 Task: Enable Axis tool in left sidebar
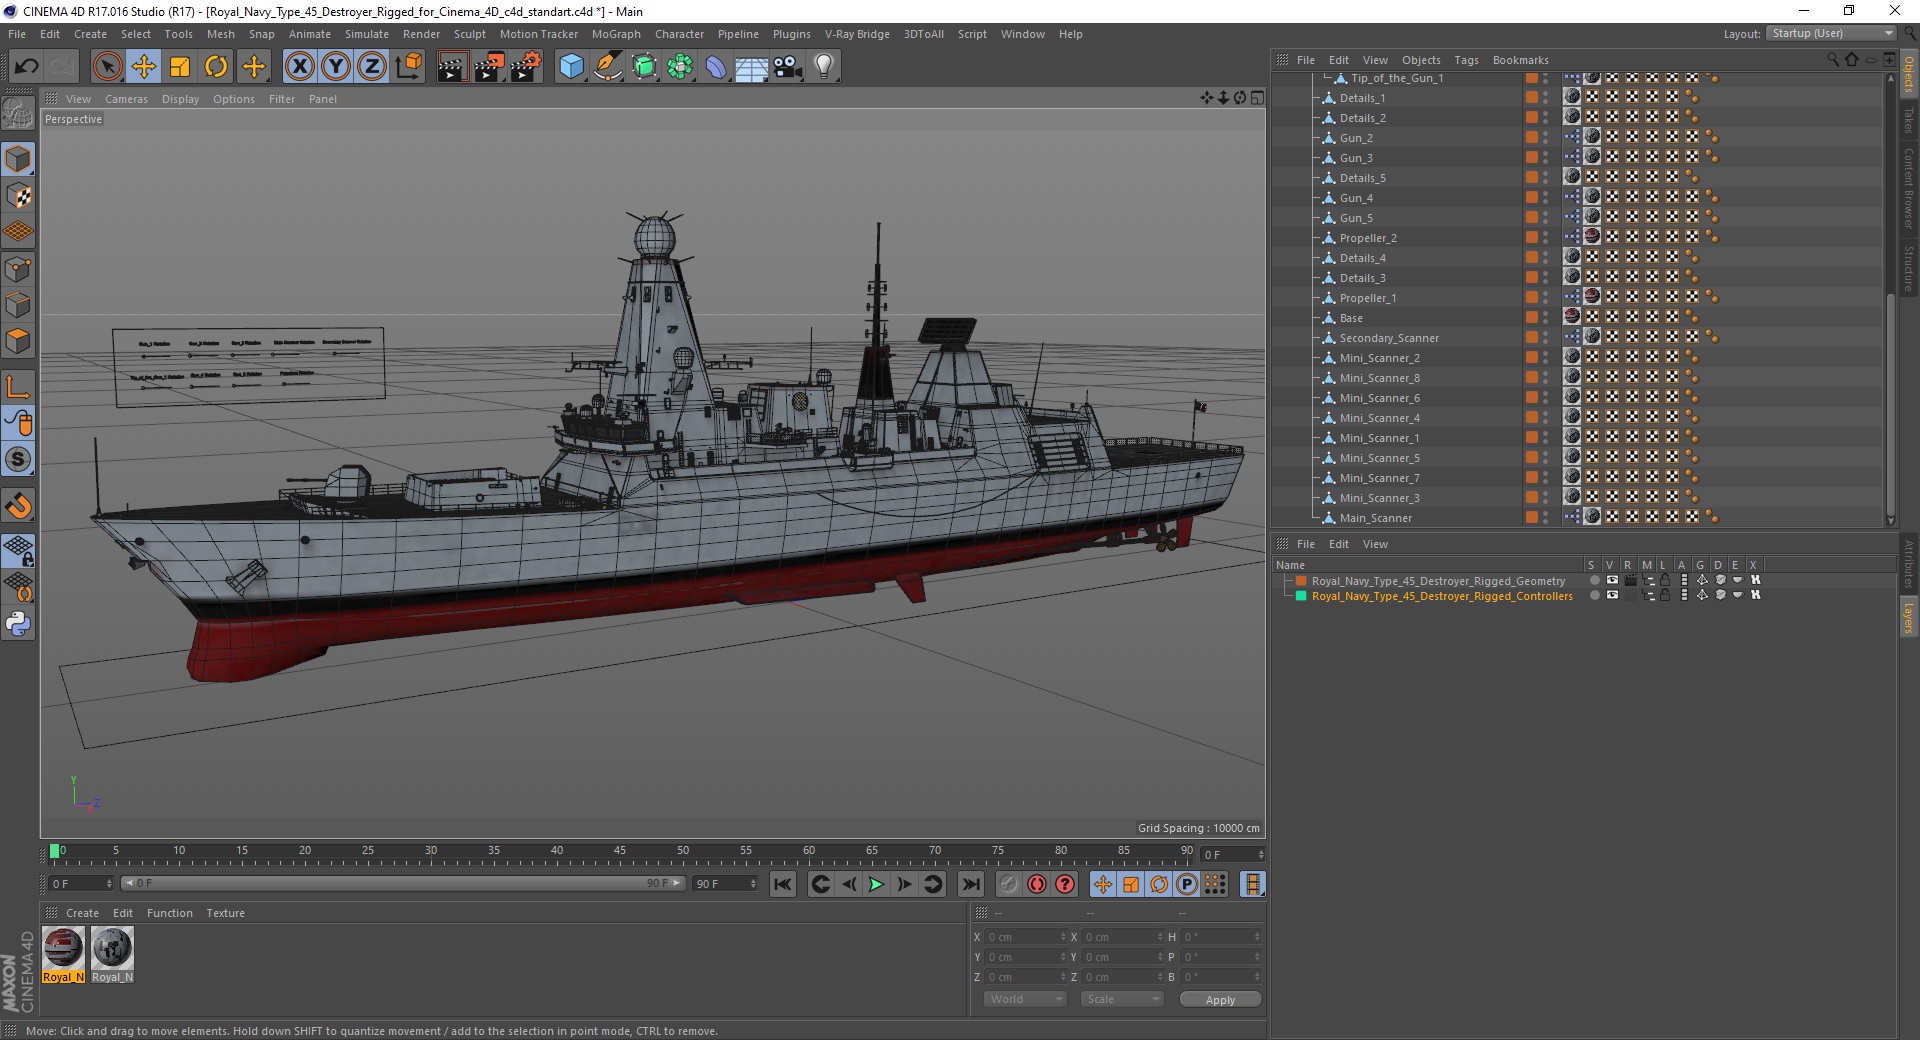pos(18,387)
